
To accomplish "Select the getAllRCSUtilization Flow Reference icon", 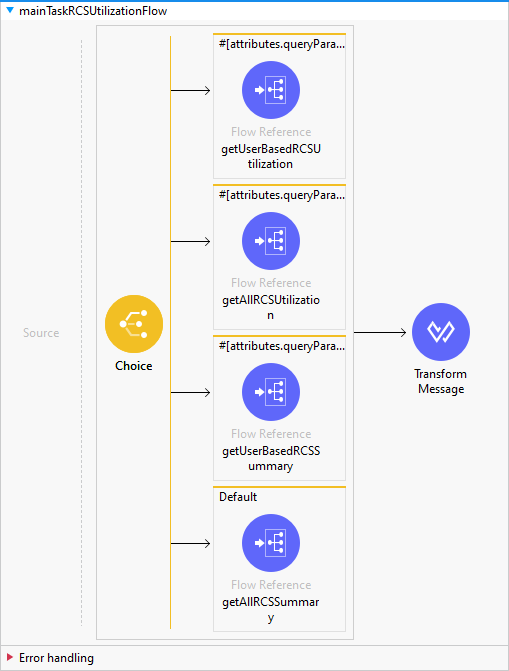I will 271,241.
